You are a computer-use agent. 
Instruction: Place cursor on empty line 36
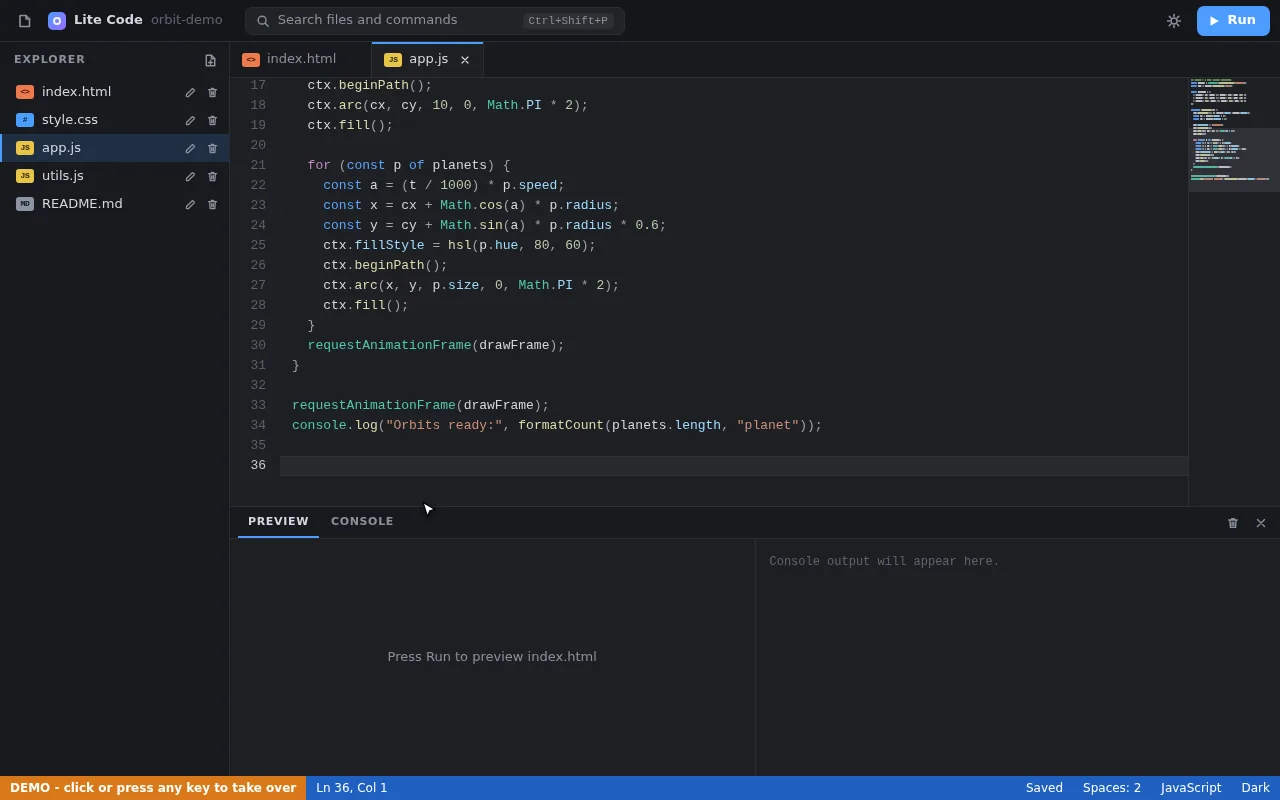click(734, 466)
